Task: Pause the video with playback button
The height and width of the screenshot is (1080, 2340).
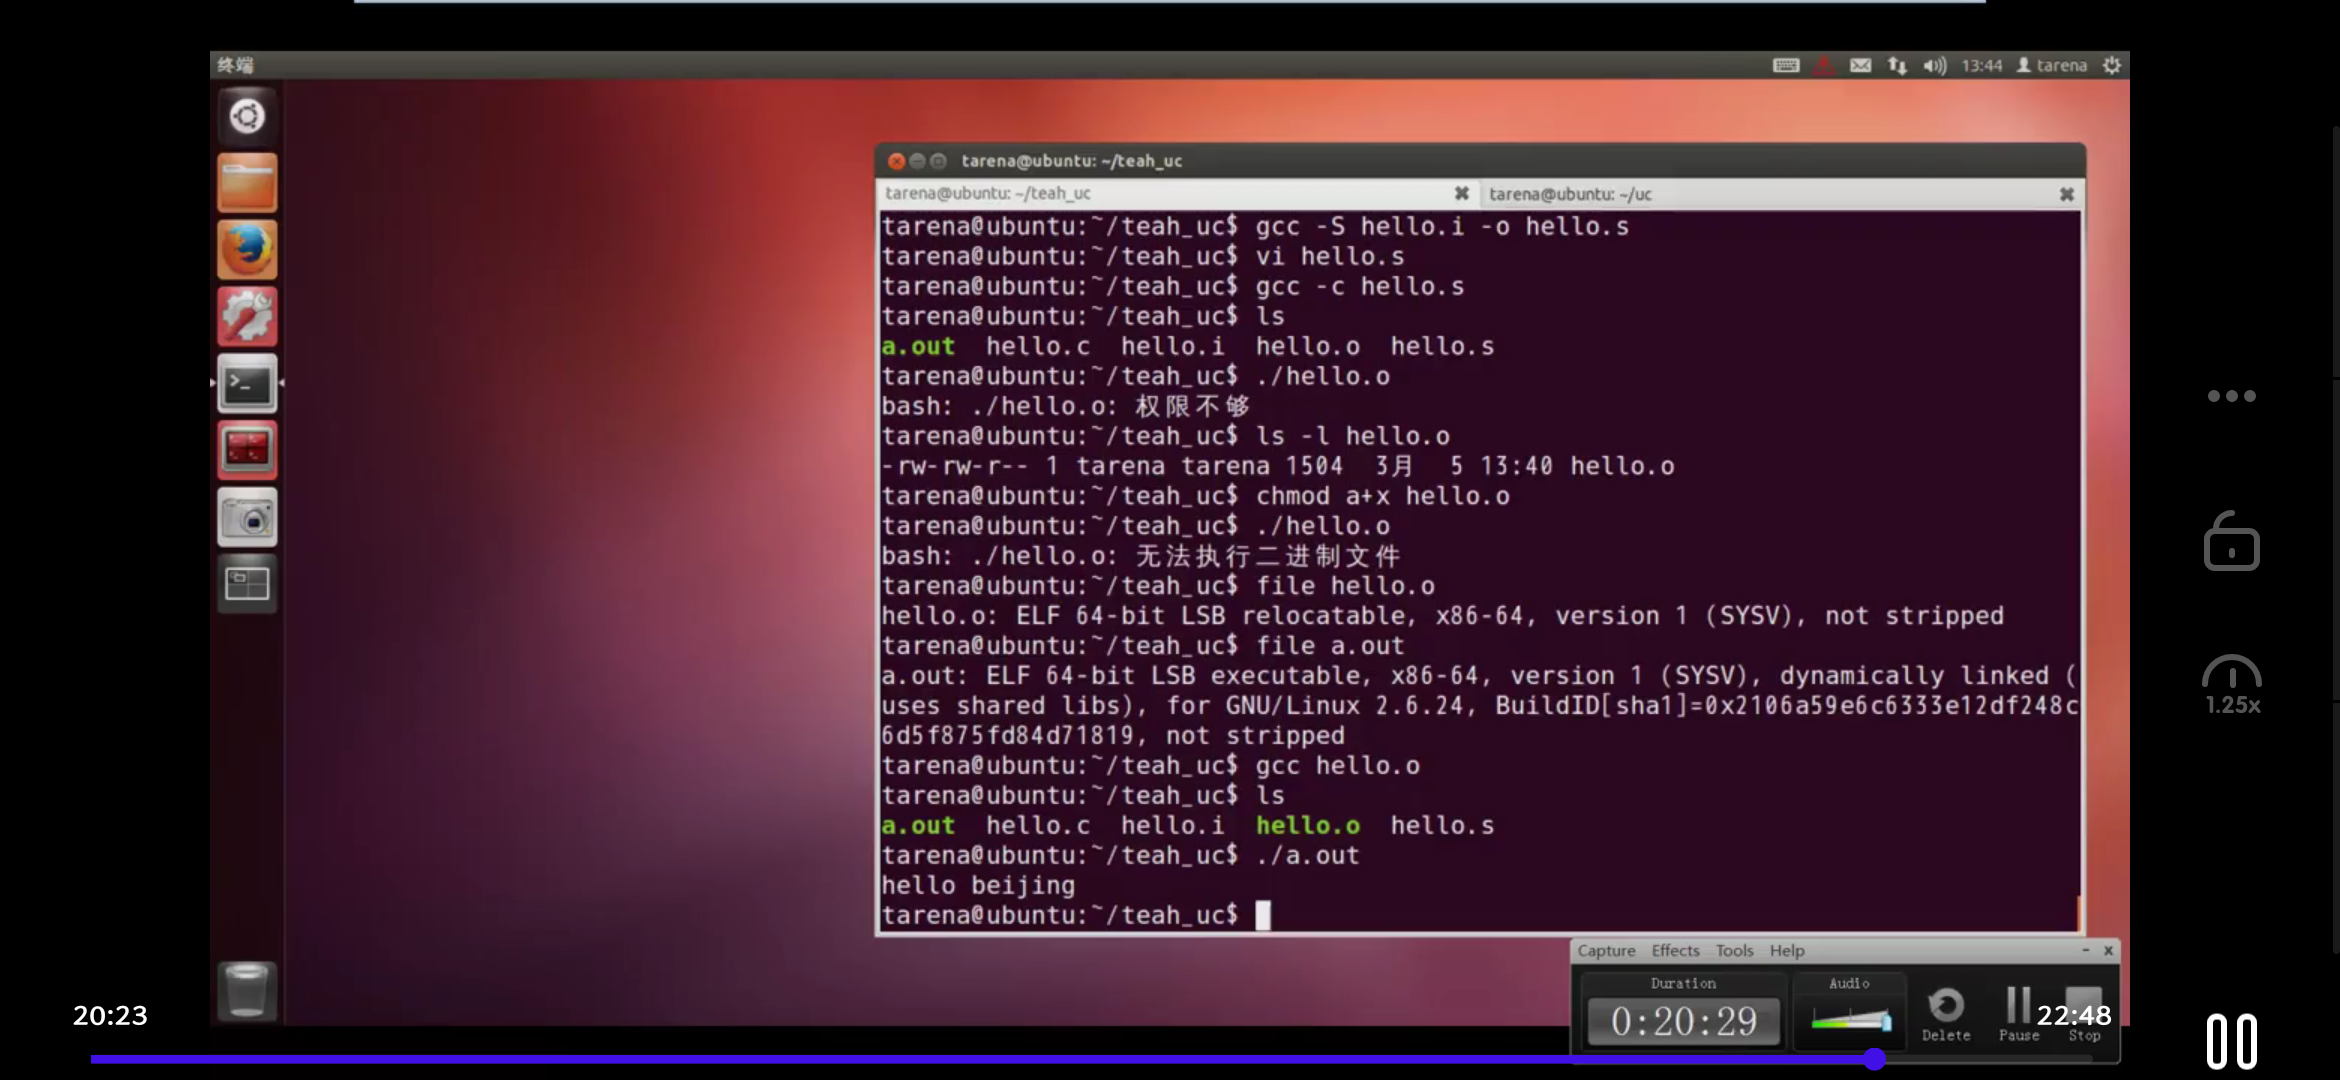Action: point(2231,1042)
